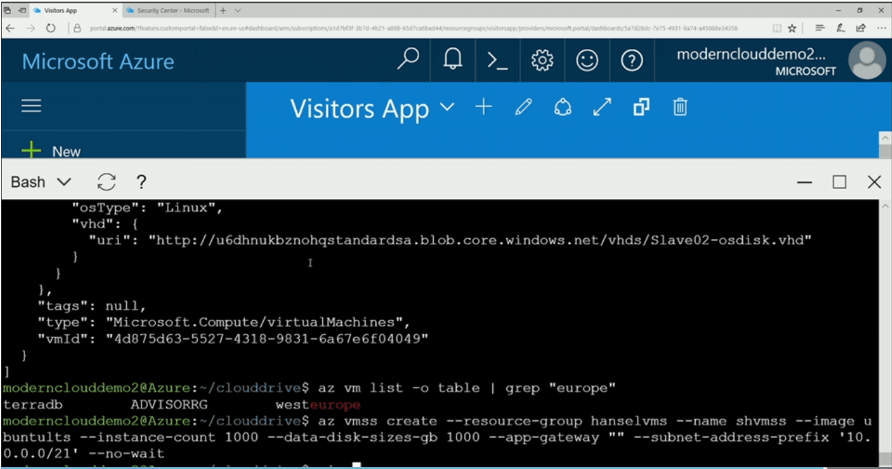The image size is (892, 469).
Task: Click the New resource button
Action: pos(51,151)
